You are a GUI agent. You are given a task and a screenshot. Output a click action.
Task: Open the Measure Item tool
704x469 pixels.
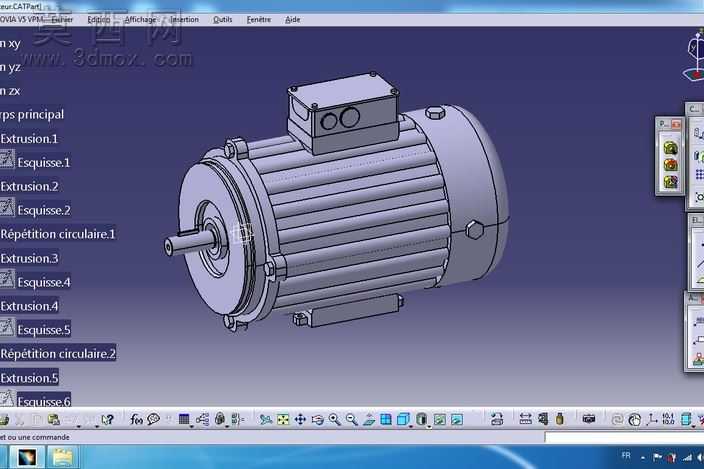543,420
